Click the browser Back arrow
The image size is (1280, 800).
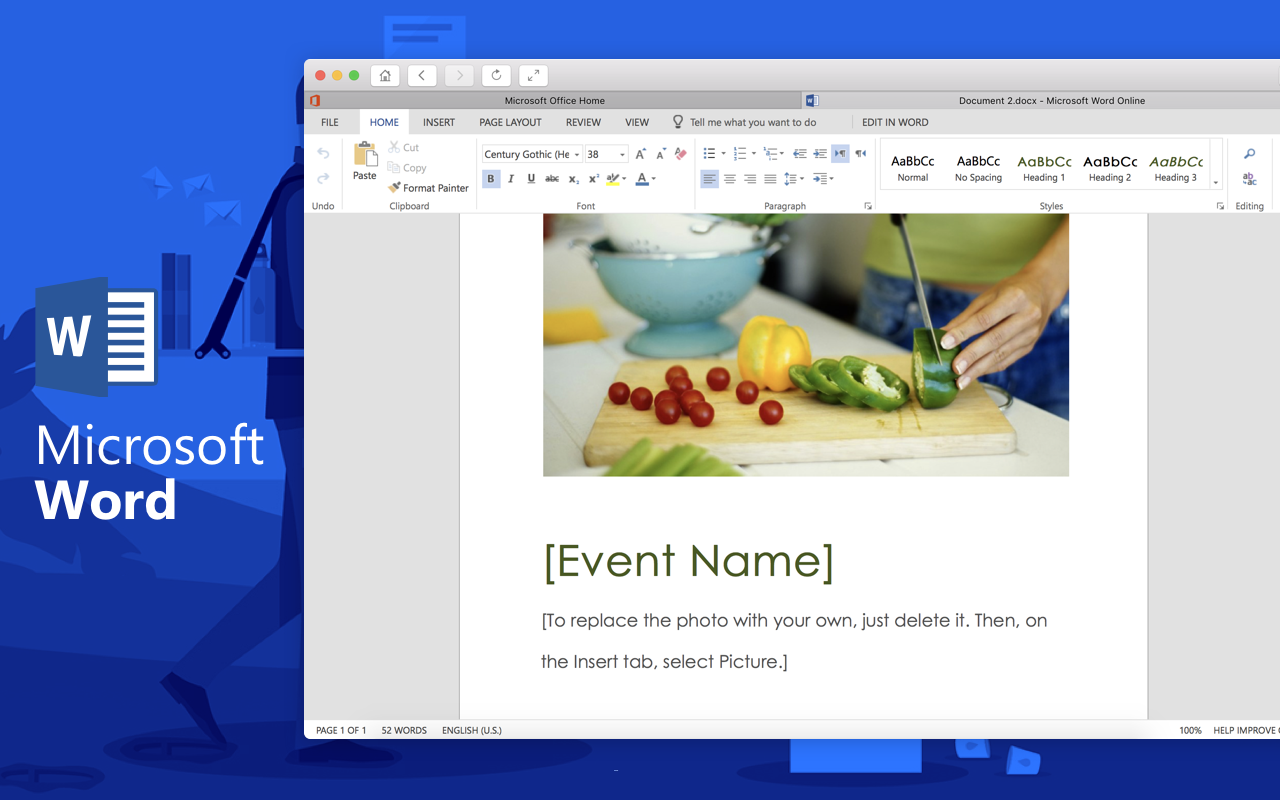tap(422, 75)
